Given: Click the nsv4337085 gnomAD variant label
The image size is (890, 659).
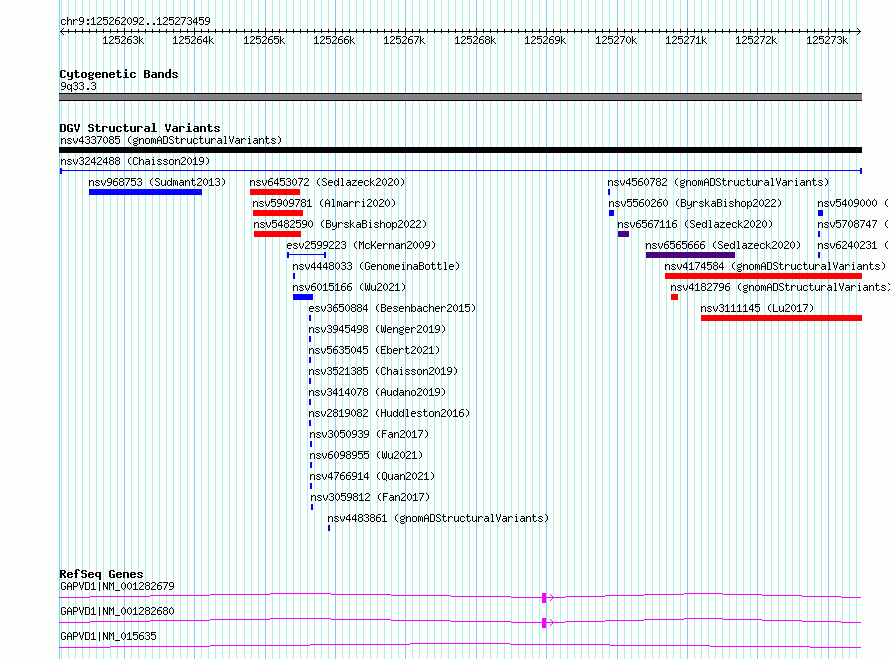Looking at the screenshot, I should tap(171, 140).
